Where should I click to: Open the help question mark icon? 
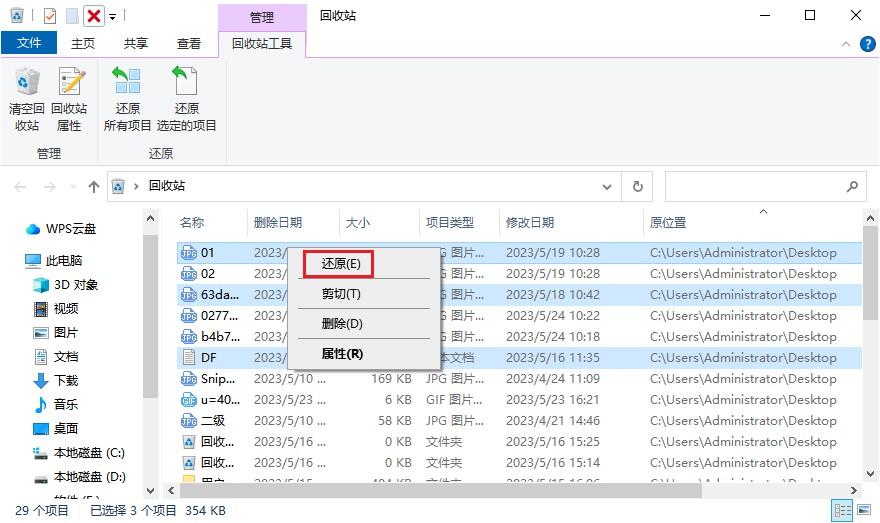tap(868, 44)
